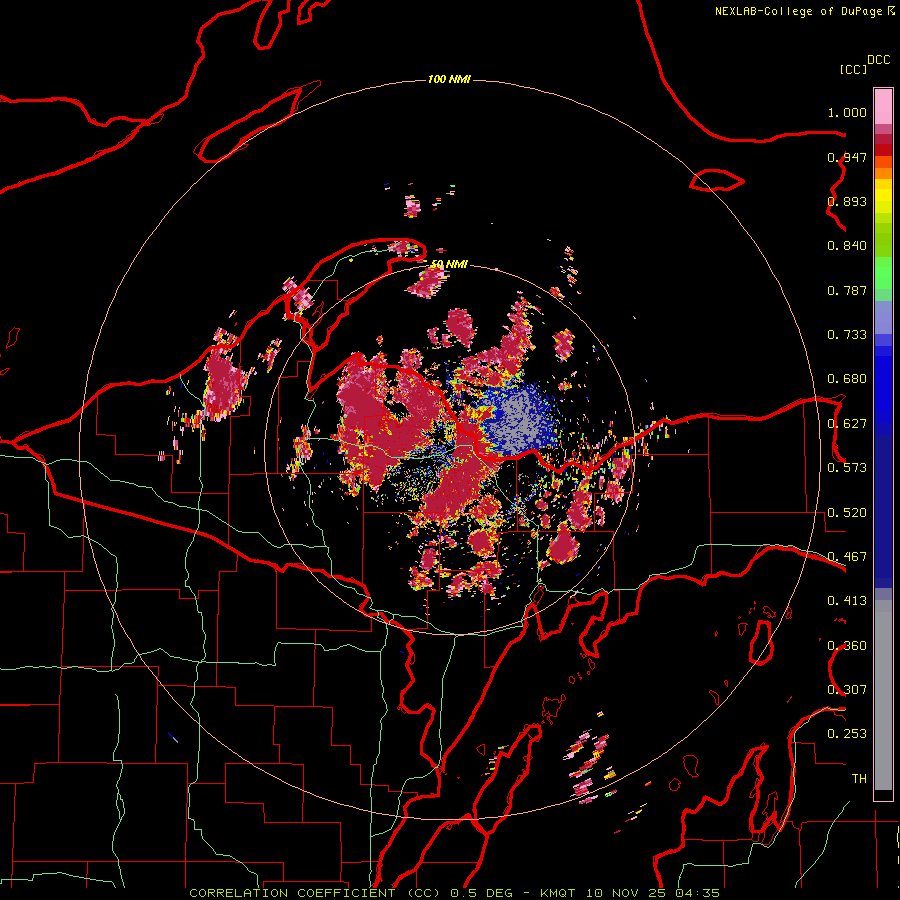Select the 0.307 scale value
This screenshot has height=900, width=900.
[x=847, y=689]
